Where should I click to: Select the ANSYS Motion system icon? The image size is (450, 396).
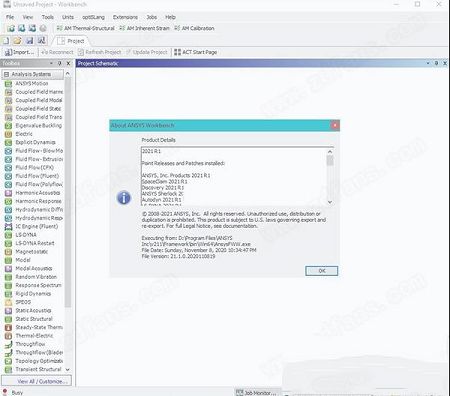tap(8, 84)
